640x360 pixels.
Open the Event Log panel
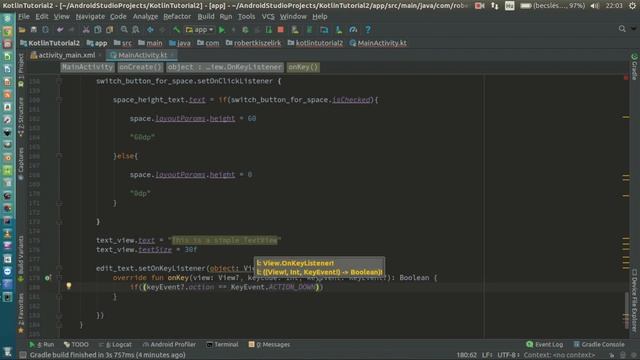pos(544,345)
